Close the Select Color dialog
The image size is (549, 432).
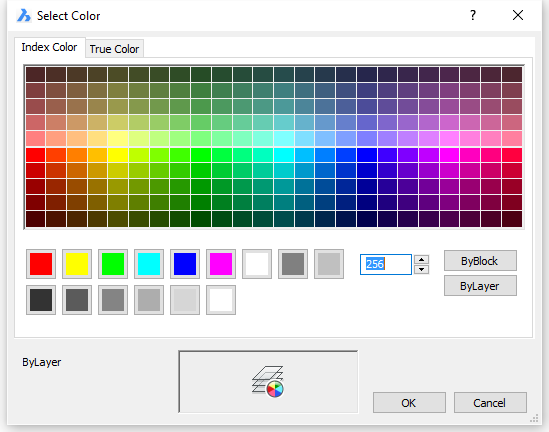click(518, 15)
